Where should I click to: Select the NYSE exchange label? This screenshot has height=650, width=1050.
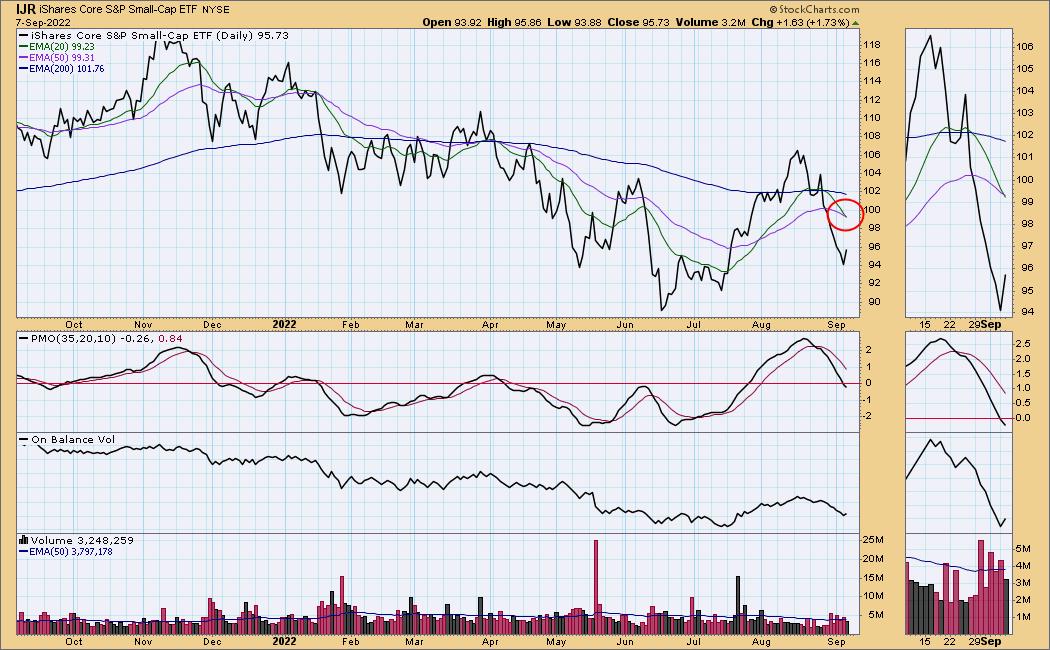216,10
